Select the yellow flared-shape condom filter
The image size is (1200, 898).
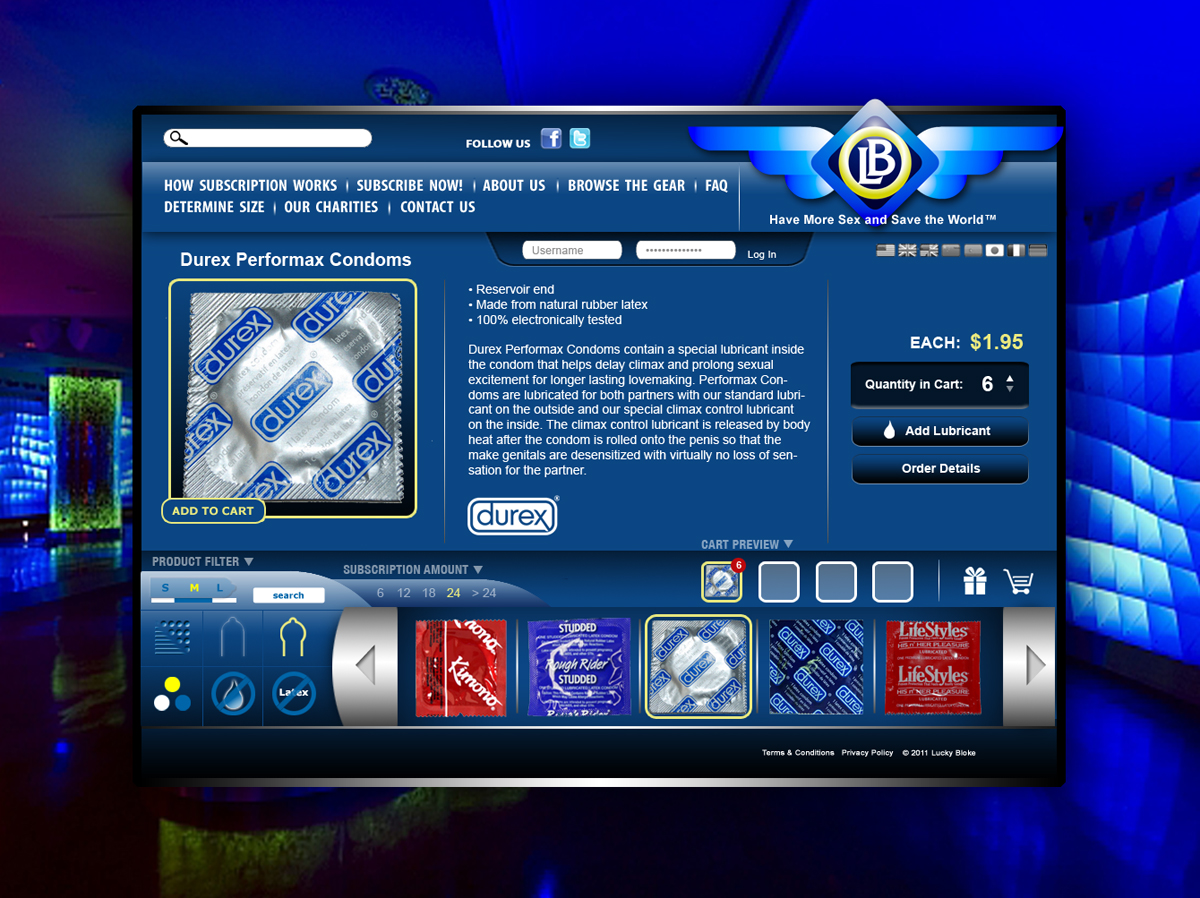pos(292,637)
